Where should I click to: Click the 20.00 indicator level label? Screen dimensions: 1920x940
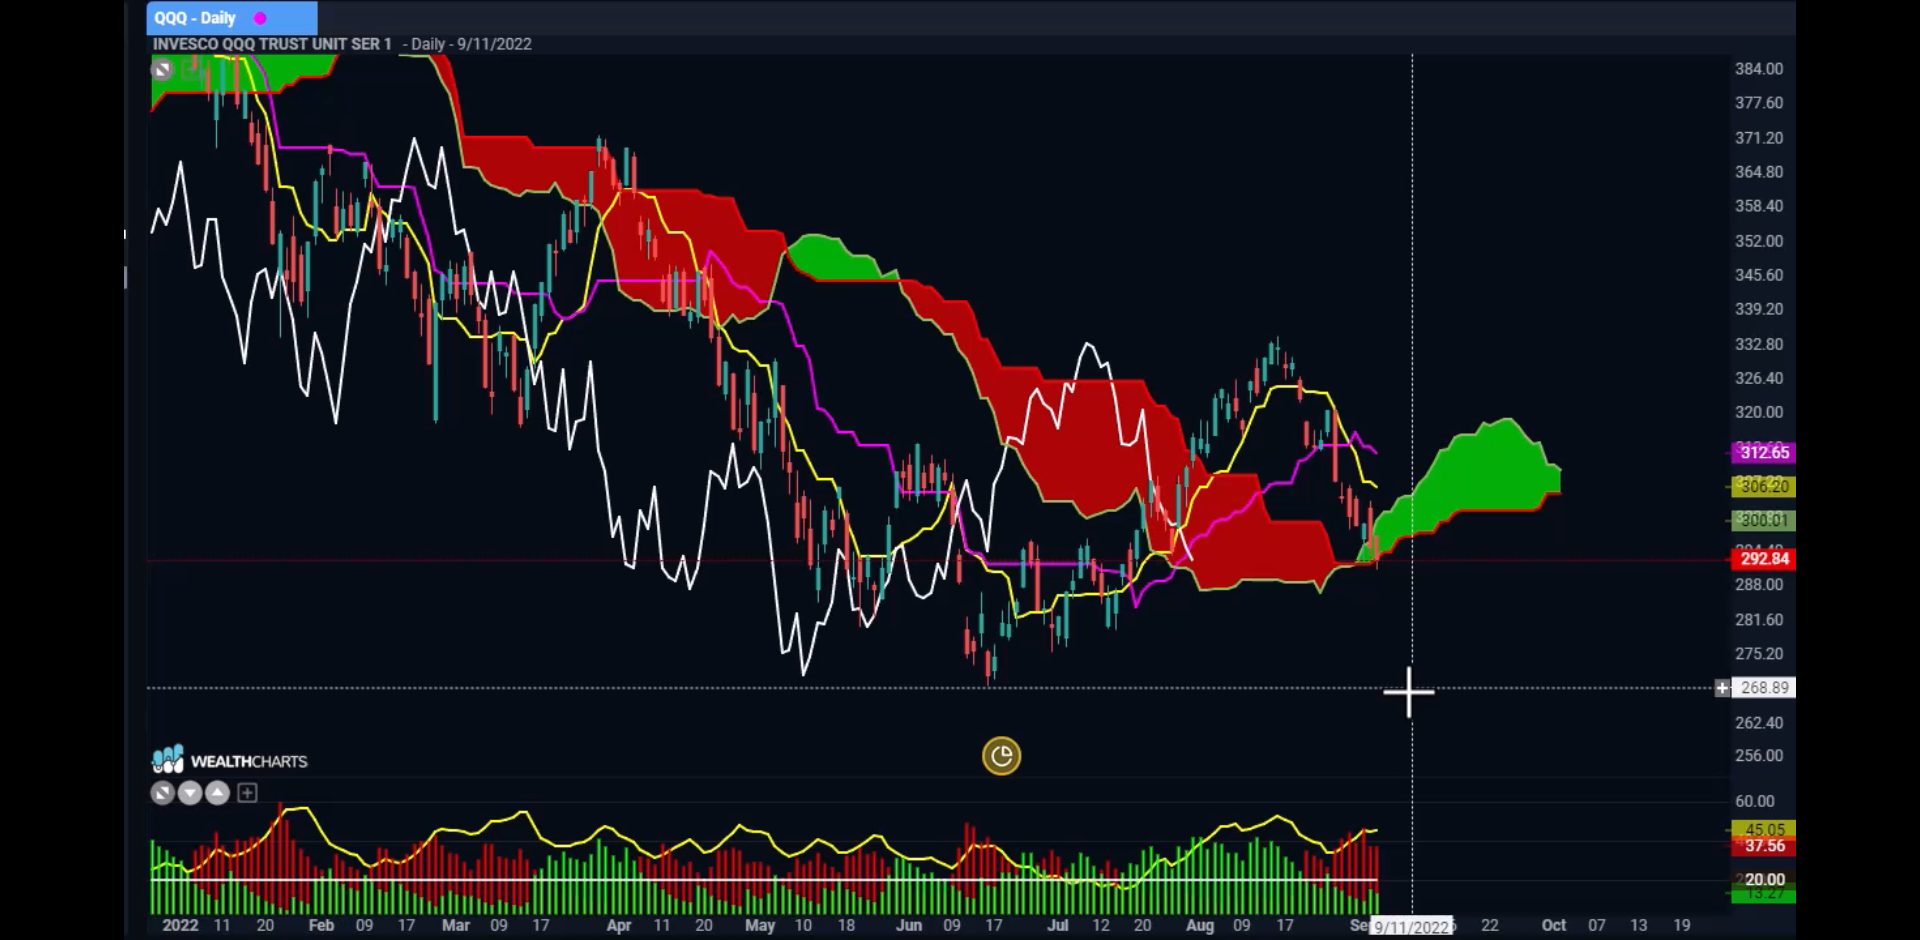[1763, 880]
